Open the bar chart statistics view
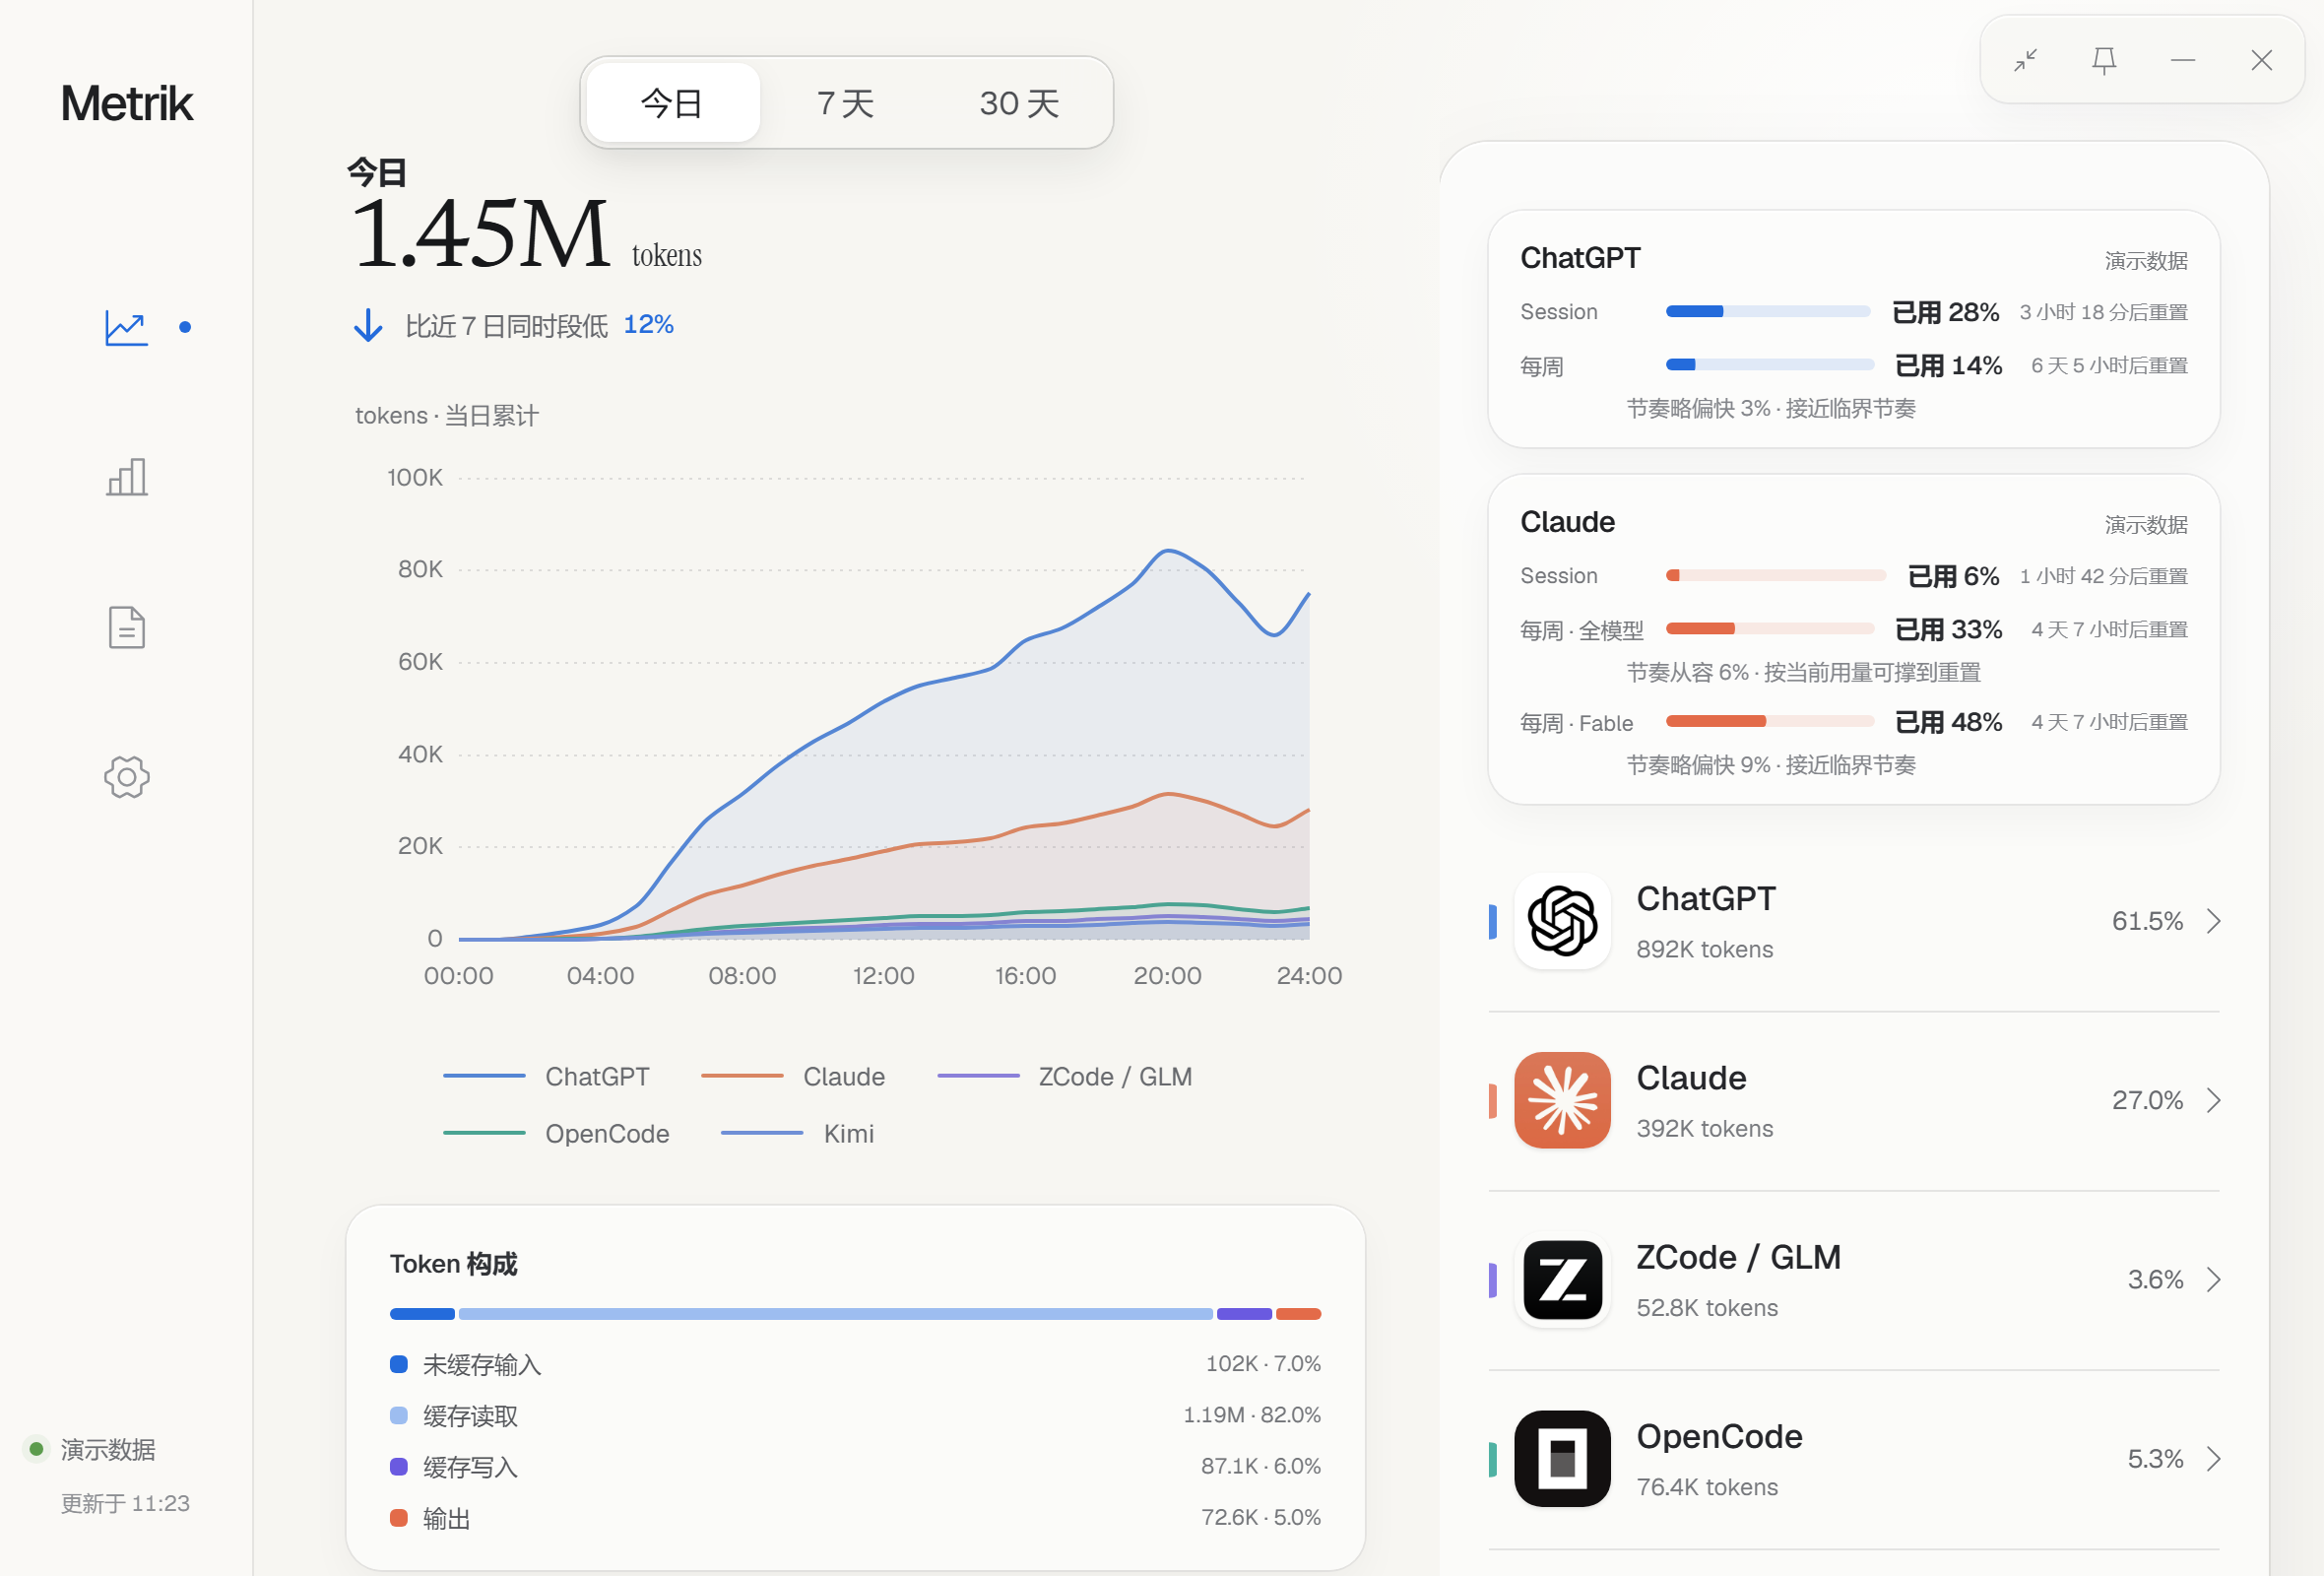This screenshot has width=2324, height=1576. pyautogui.click(x=127, y=477)
